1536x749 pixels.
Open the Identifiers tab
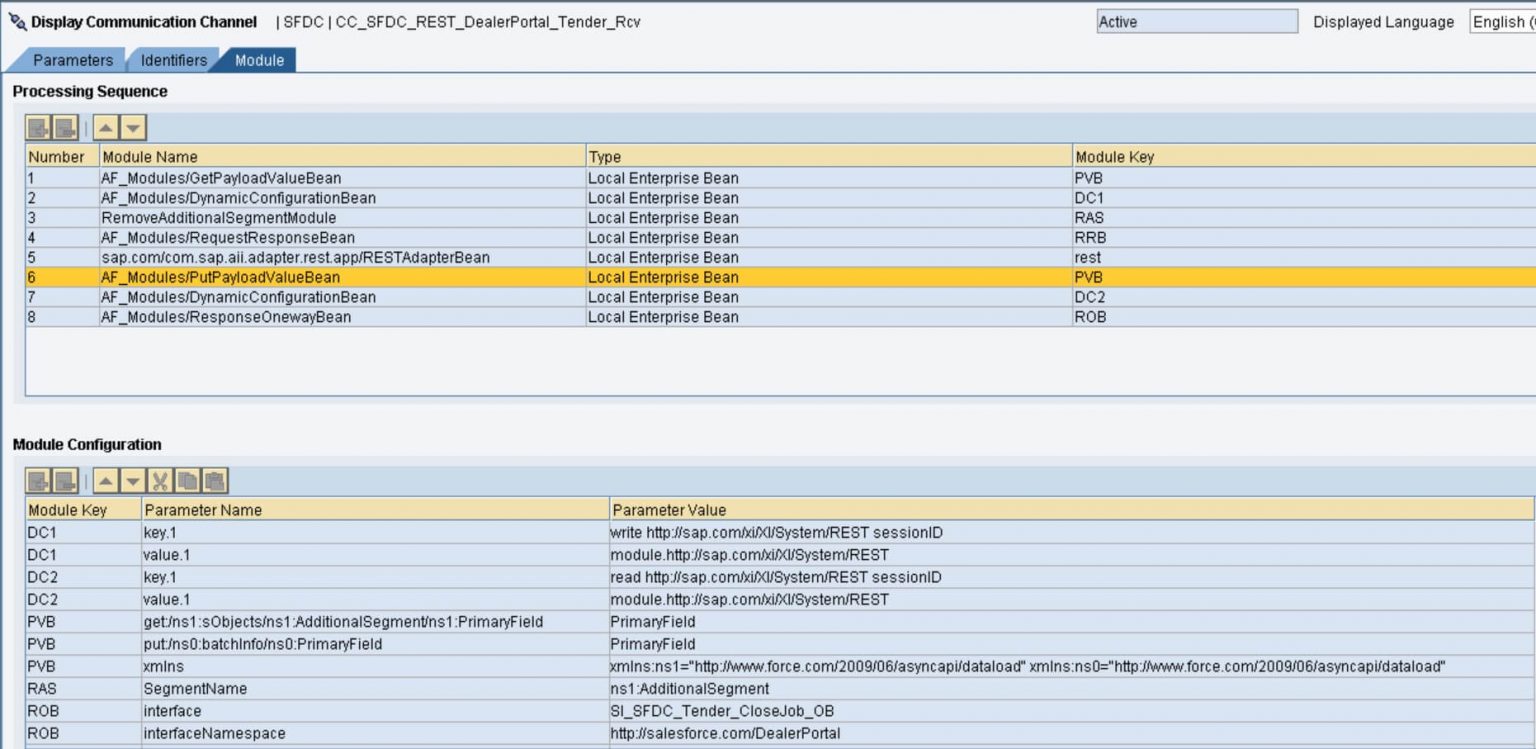173,60
